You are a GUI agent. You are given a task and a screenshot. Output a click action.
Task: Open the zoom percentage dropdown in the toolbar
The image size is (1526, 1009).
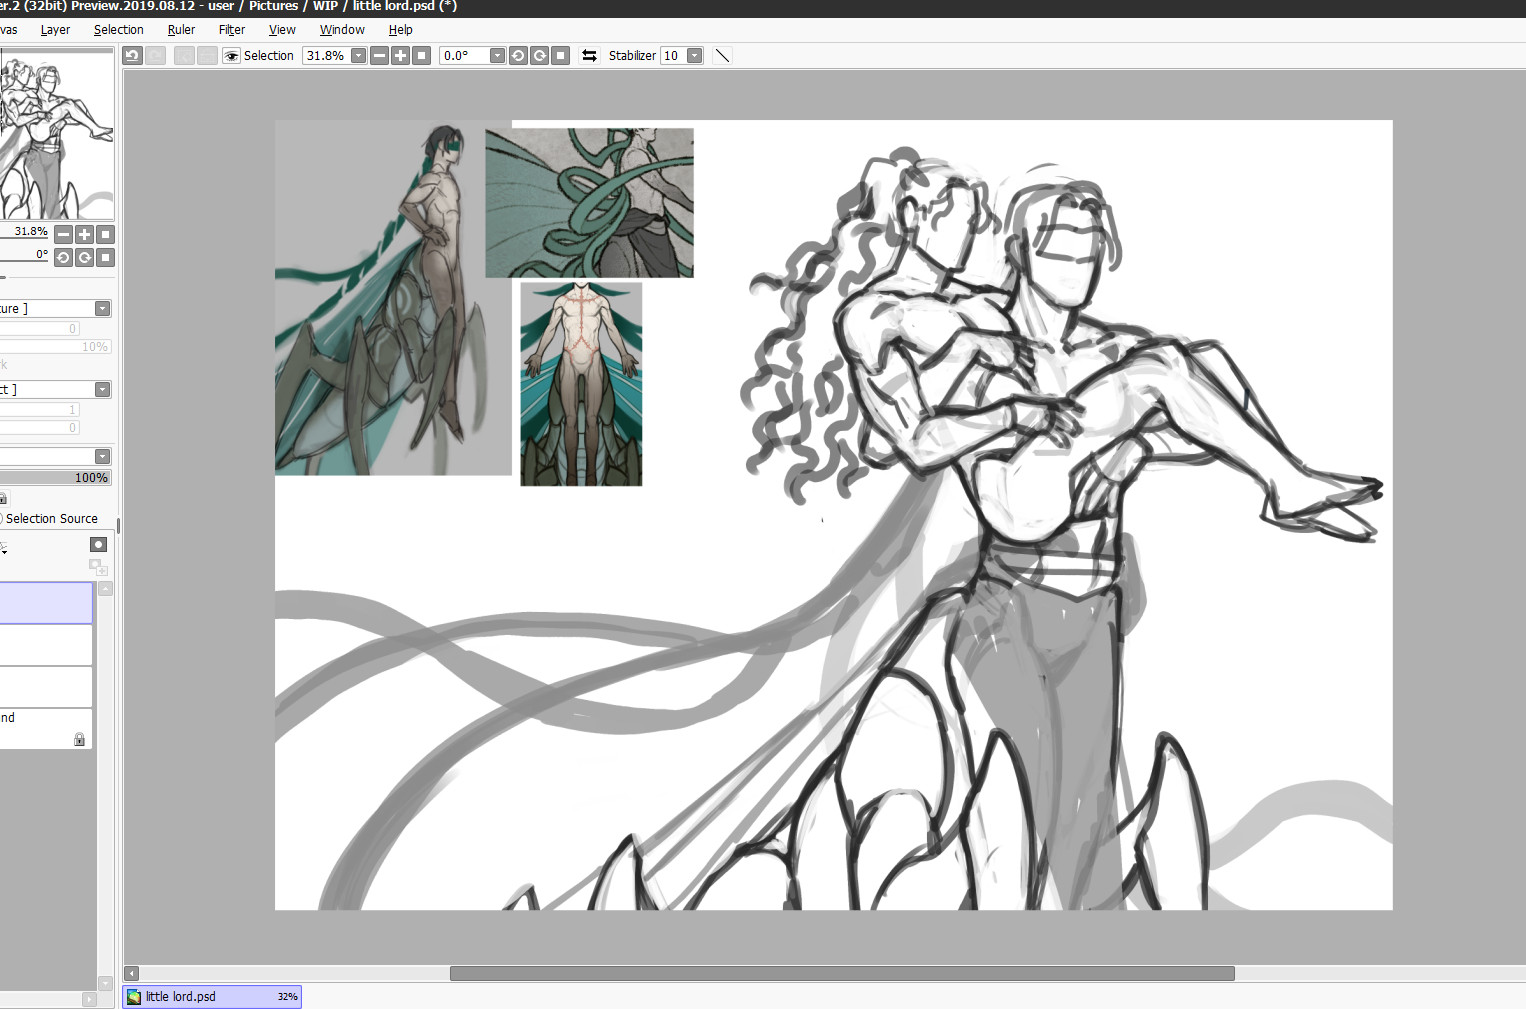[359, 56]
